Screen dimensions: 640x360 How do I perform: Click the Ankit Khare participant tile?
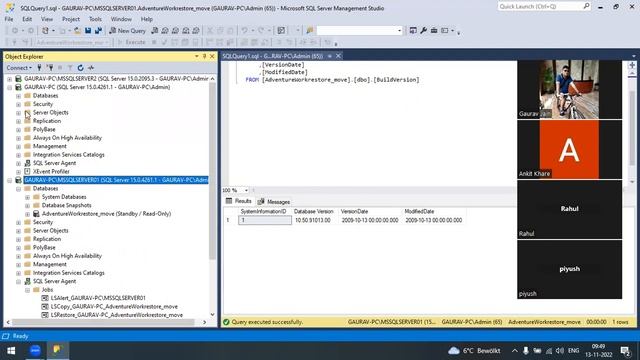coord(569,149)
